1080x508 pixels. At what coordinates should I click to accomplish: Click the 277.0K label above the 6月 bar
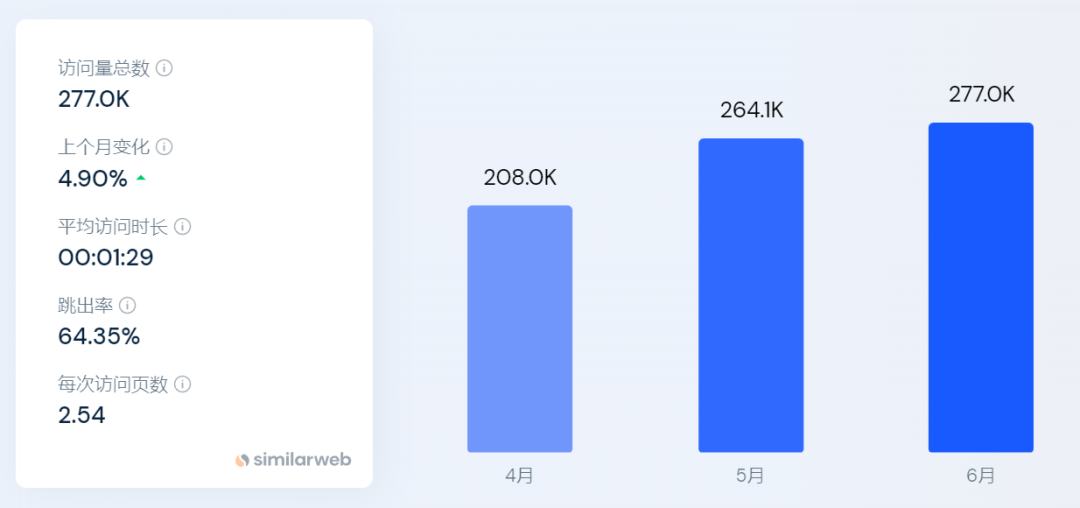coord(981,95)
